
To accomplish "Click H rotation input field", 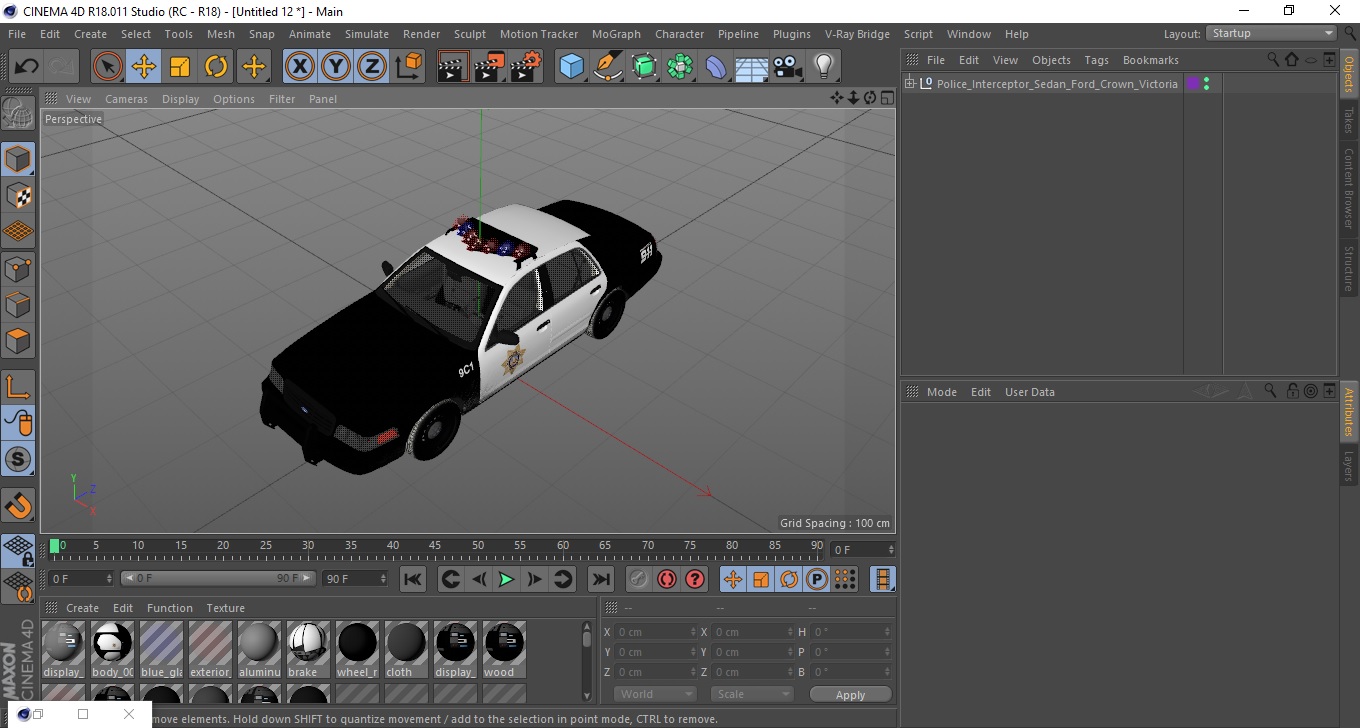I will coord(851,632).
